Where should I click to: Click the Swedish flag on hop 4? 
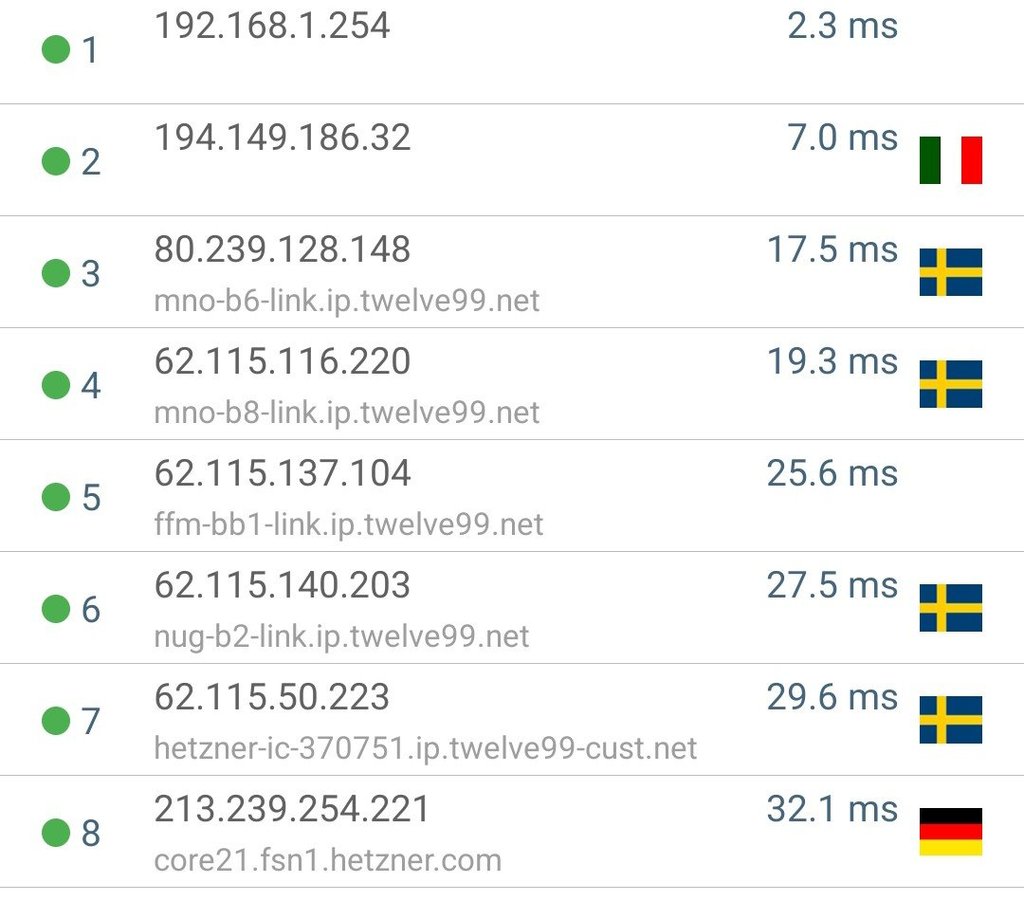coord(950,384)
